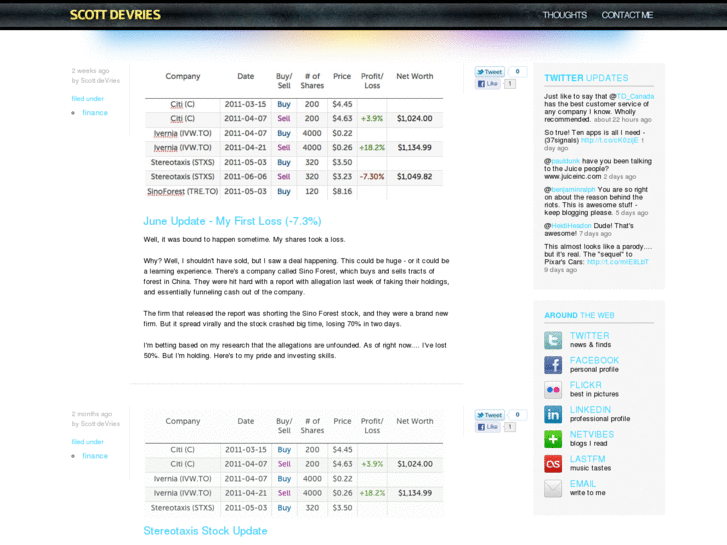Click the filed under label of first post
This screenshot has width=727, height=545.
point(88,99)
